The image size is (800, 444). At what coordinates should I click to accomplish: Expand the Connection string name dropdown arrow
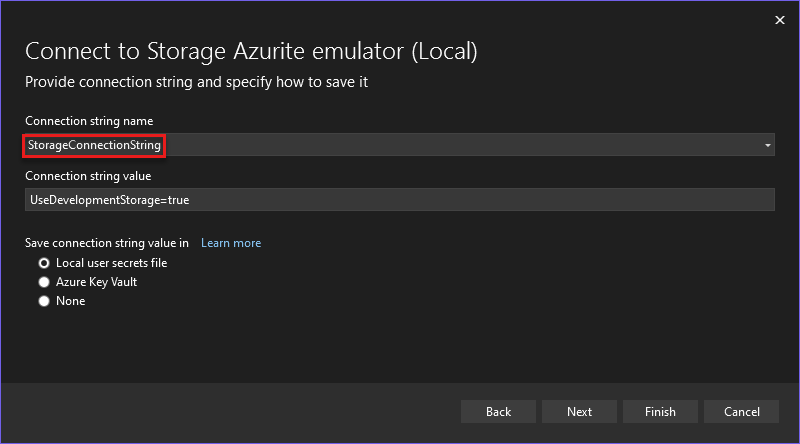(x=767, y=146)
